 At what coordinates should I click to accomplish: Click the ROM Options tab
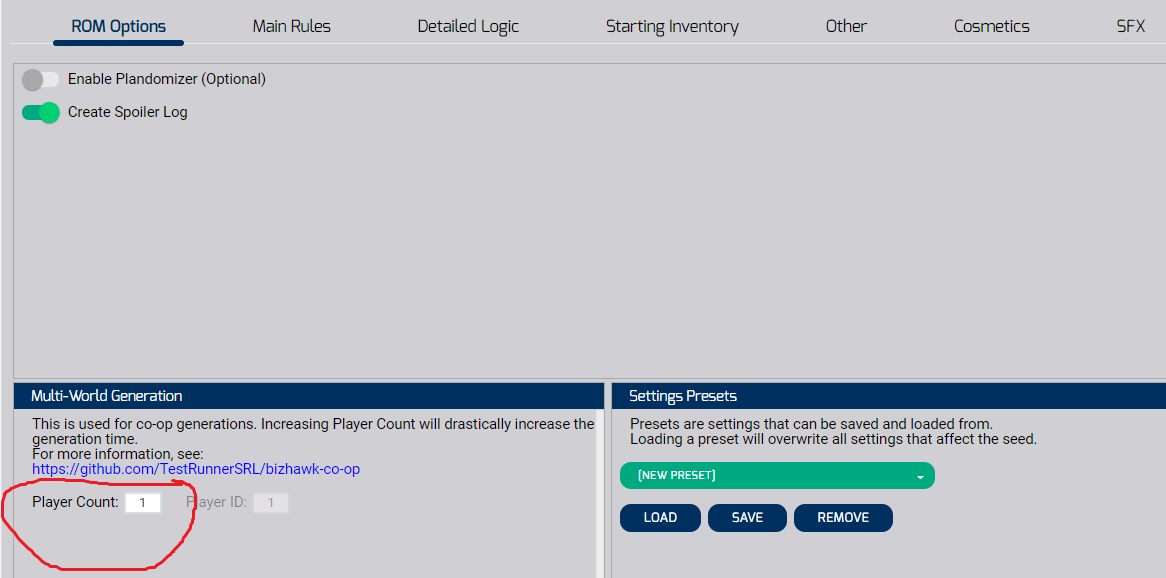tap(118, 26)
